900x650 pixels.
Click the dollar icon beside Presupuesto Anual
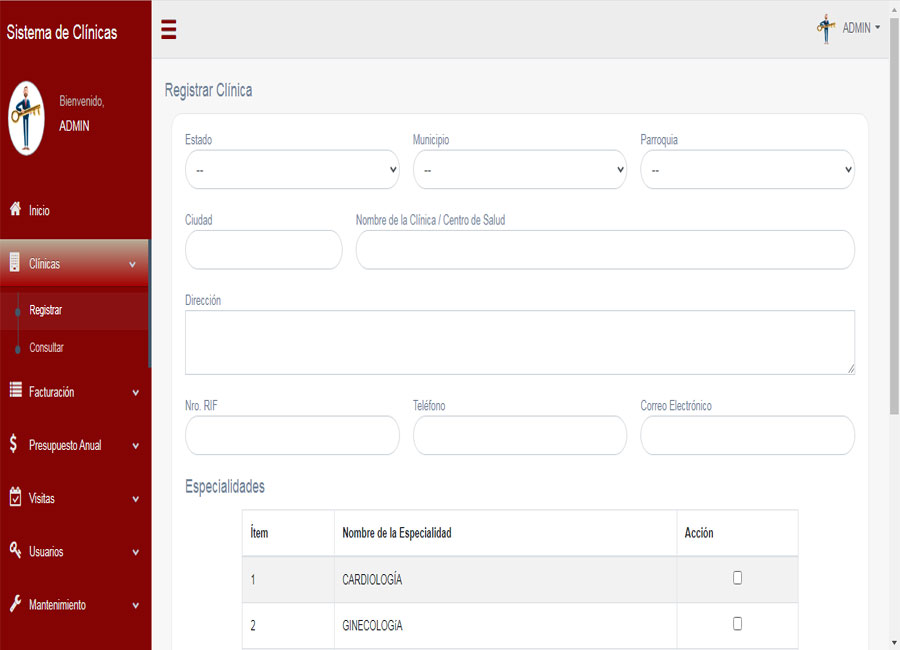(x=13, y=444)
